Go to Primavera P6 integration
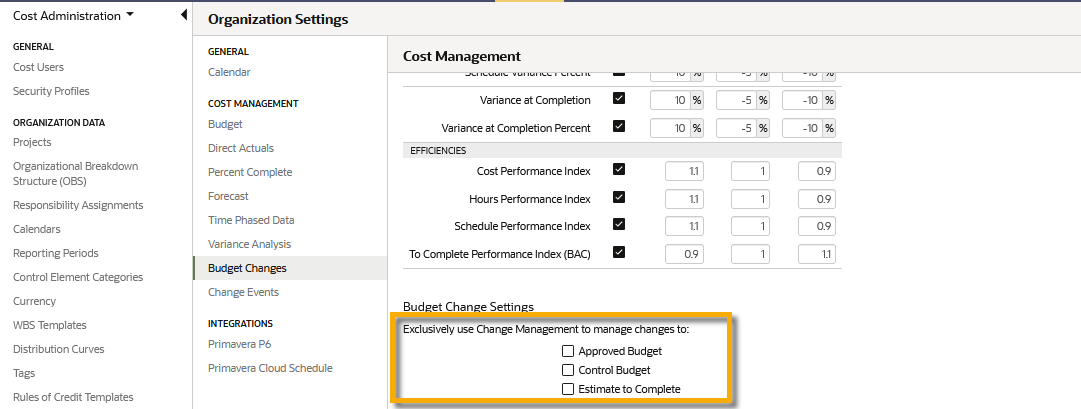This screenshot has height=409, width=1081. click(x=239, y=344)
